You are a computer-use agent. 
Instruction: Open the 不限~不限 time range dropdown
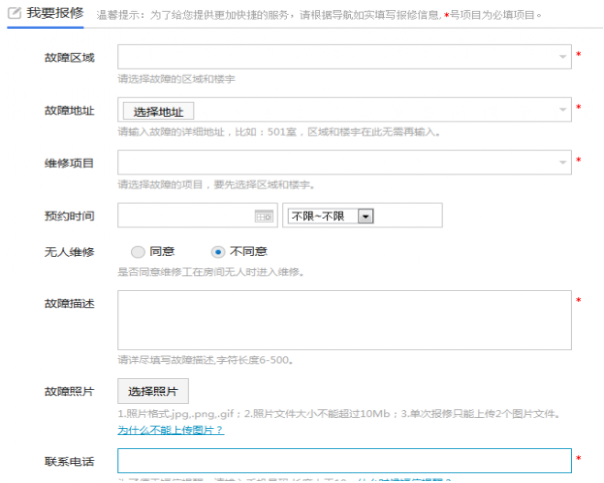(x=330, y=215)
